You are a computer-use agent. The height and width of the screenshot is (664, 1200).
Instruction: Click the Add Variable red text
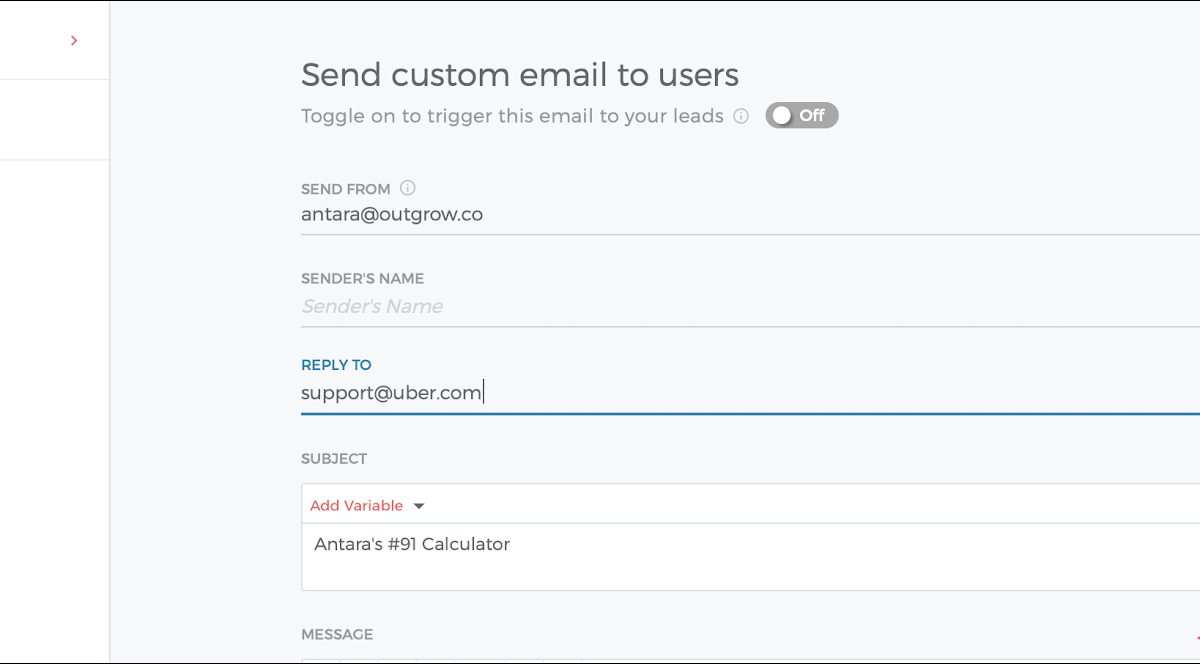coord(356,506)
